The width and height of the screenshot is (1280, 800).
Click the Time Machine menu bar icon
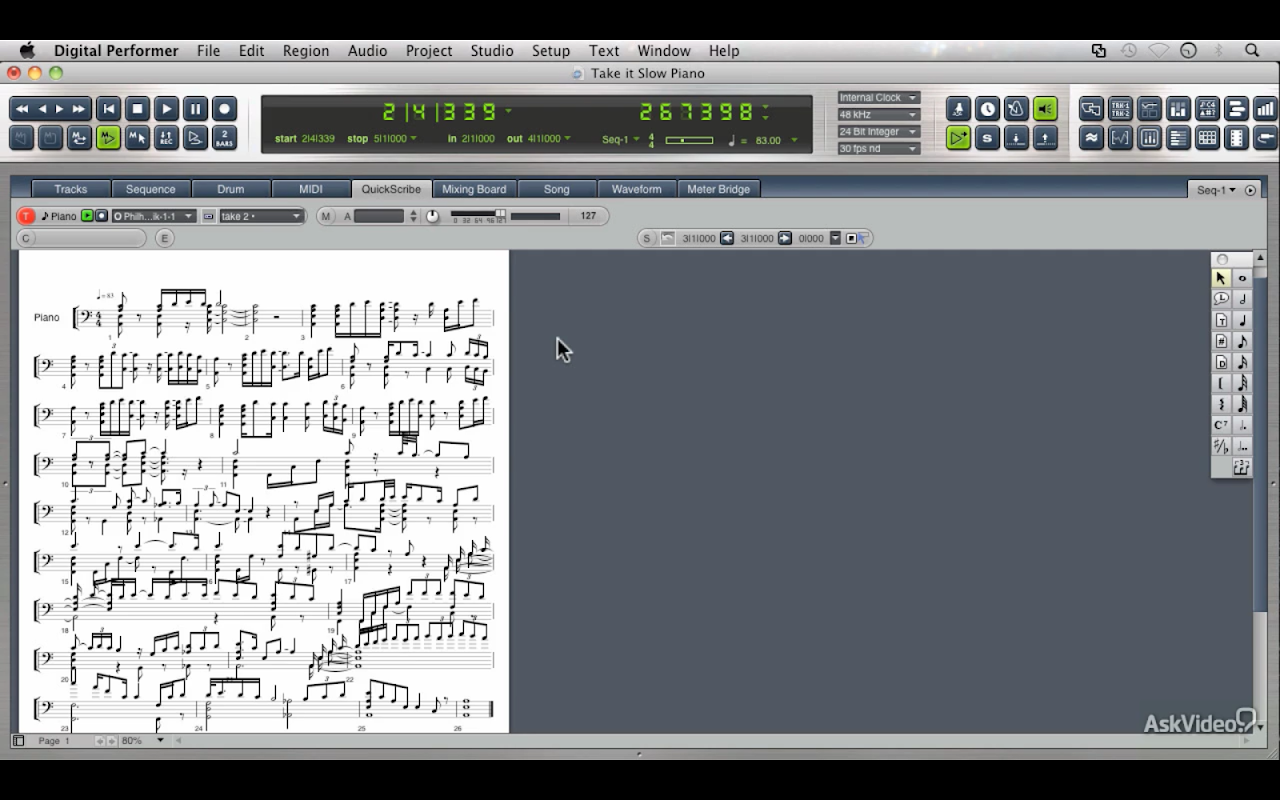pyautogui.click(x=1128, y=50)
